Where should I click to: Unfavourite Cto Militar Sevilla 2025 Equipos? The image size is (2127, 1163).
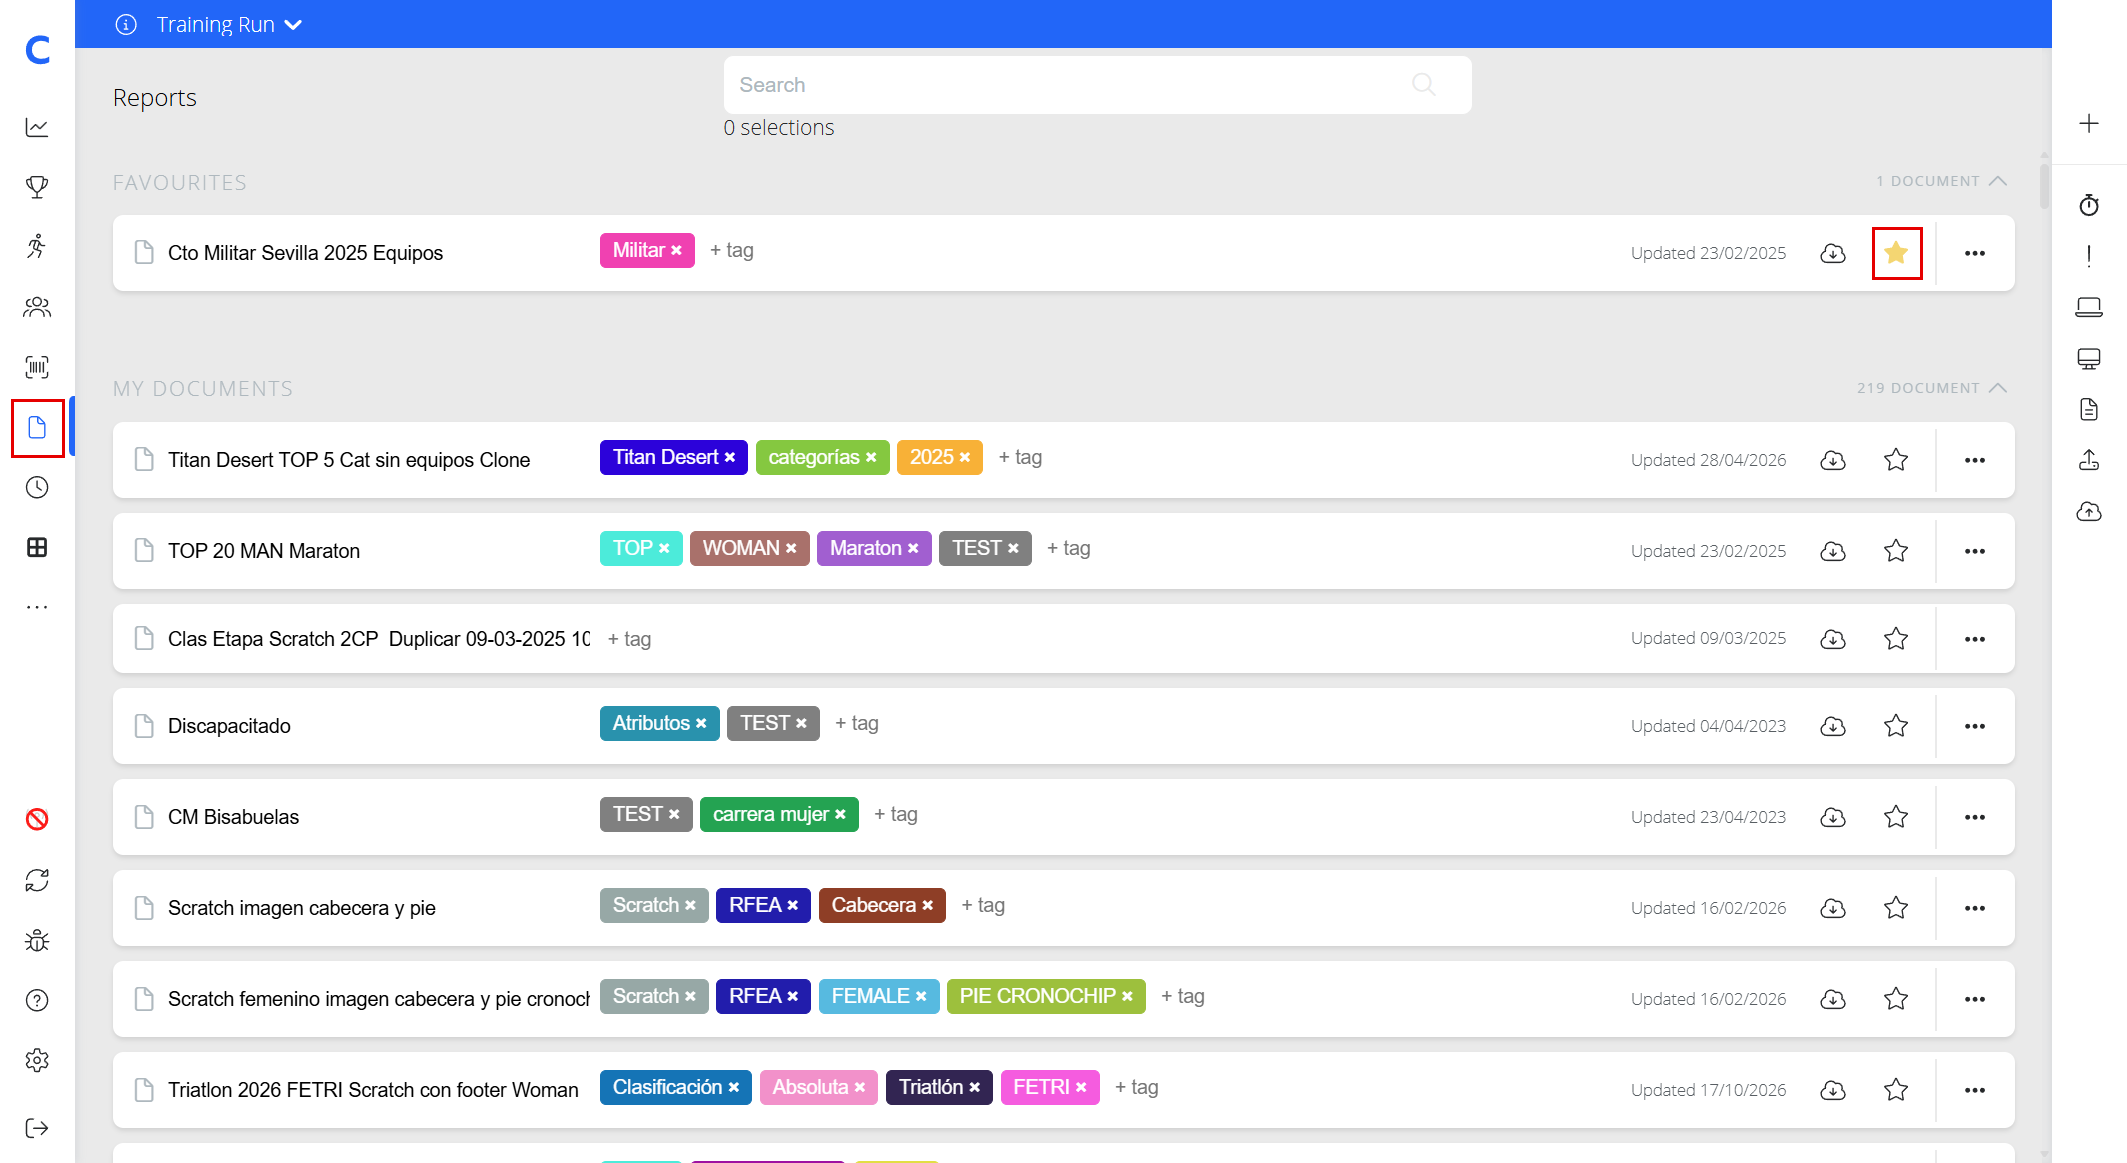(1896, 253)
